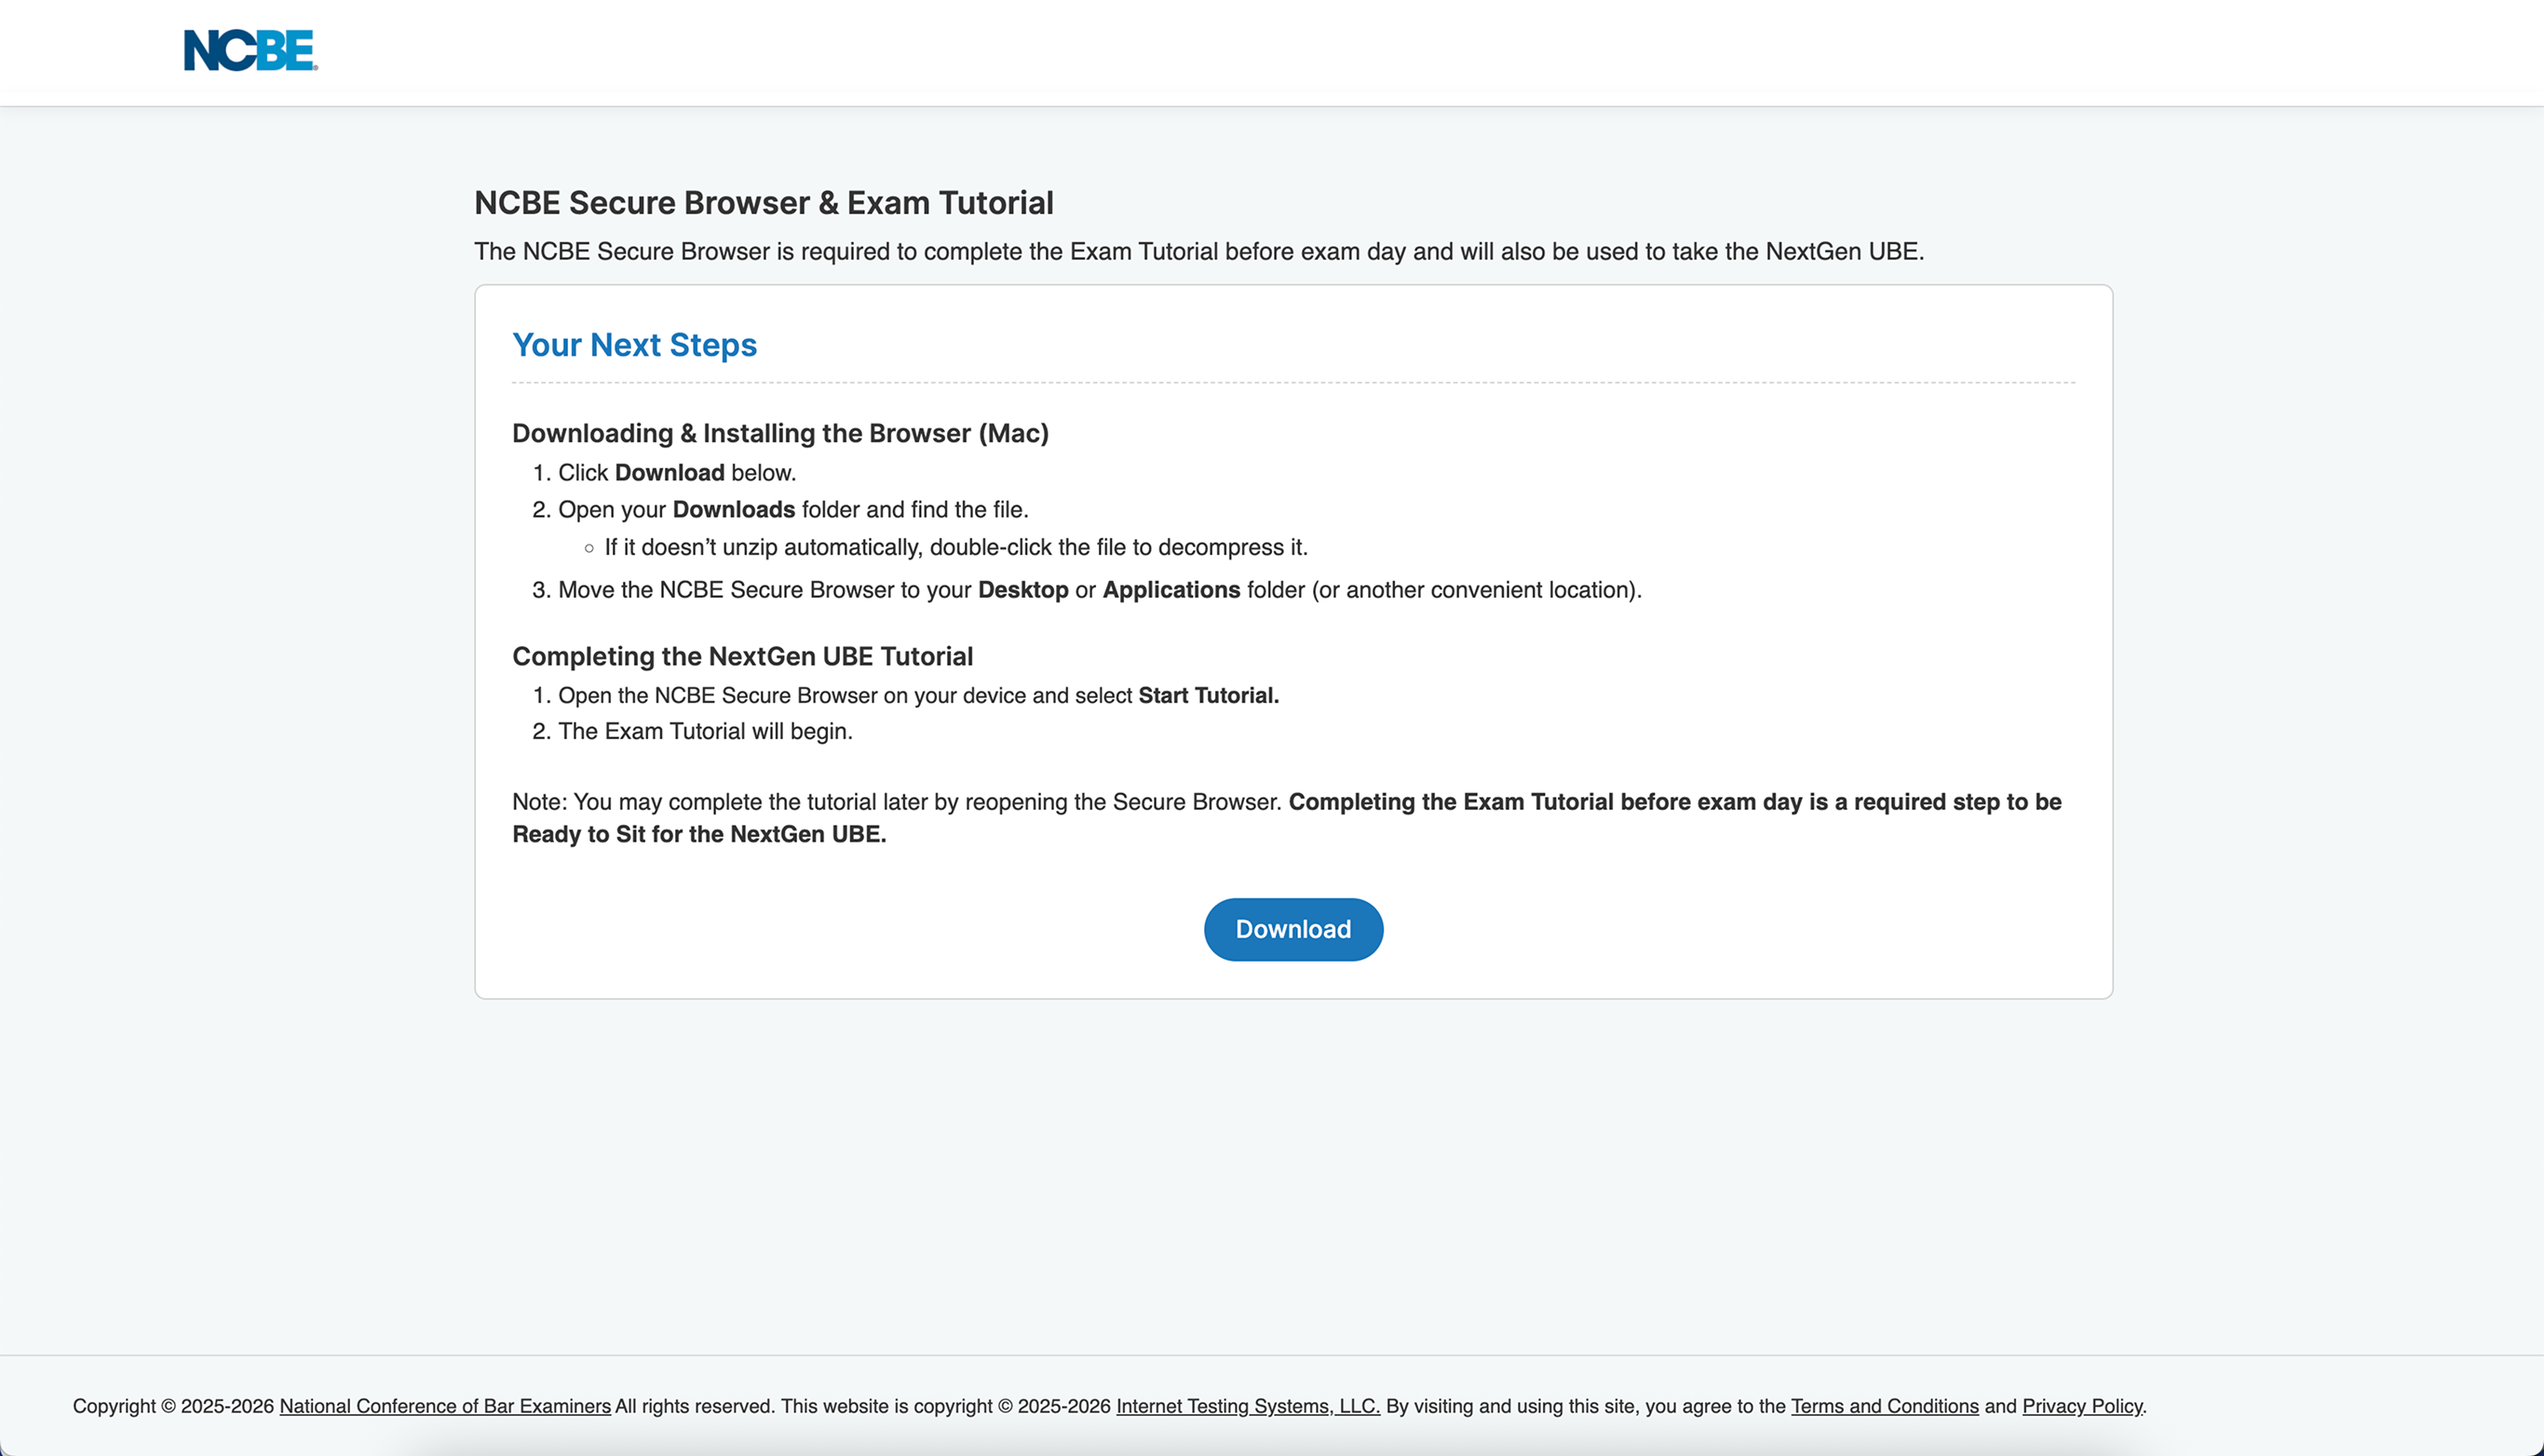Click the 'Completing the NextGen UBE Tutorial' heading
The height and width of the screenshot is (1456, 2544).
(743, 656)
